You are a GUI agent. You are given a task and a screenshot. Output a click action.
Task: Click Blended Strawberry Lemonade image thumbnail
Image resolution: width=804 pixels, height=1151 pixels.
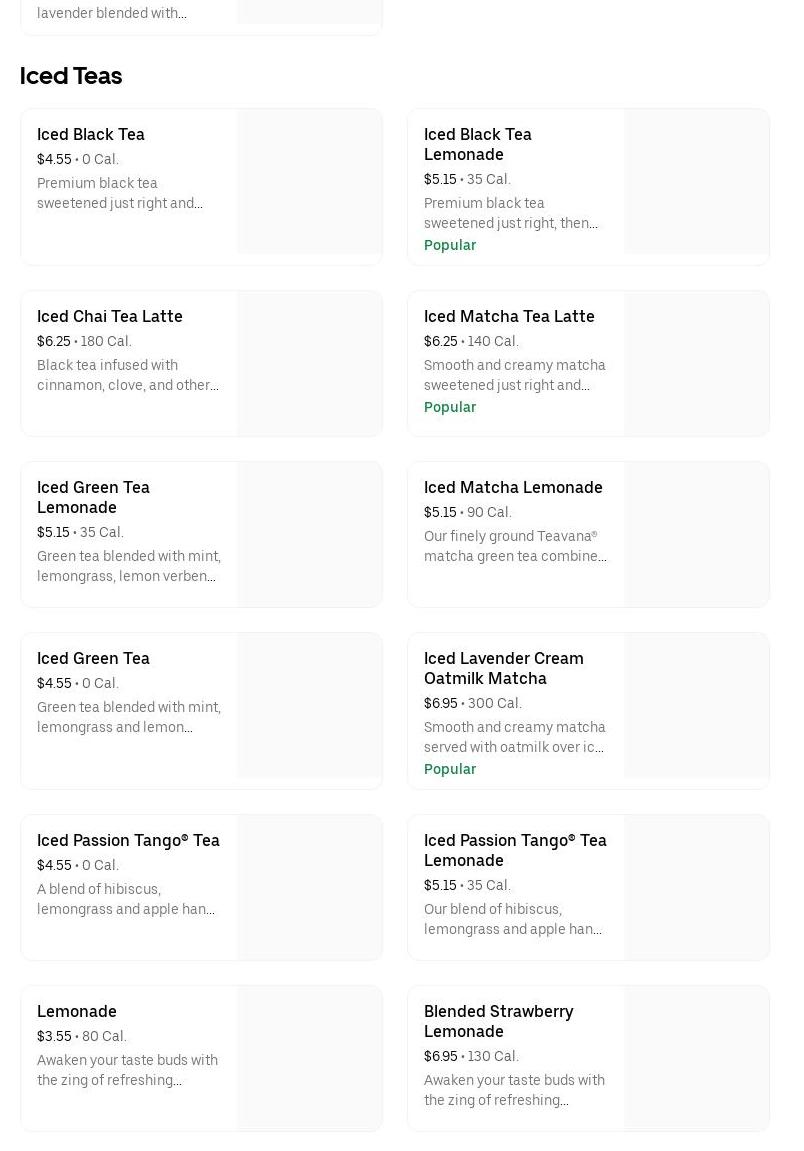697,1058
